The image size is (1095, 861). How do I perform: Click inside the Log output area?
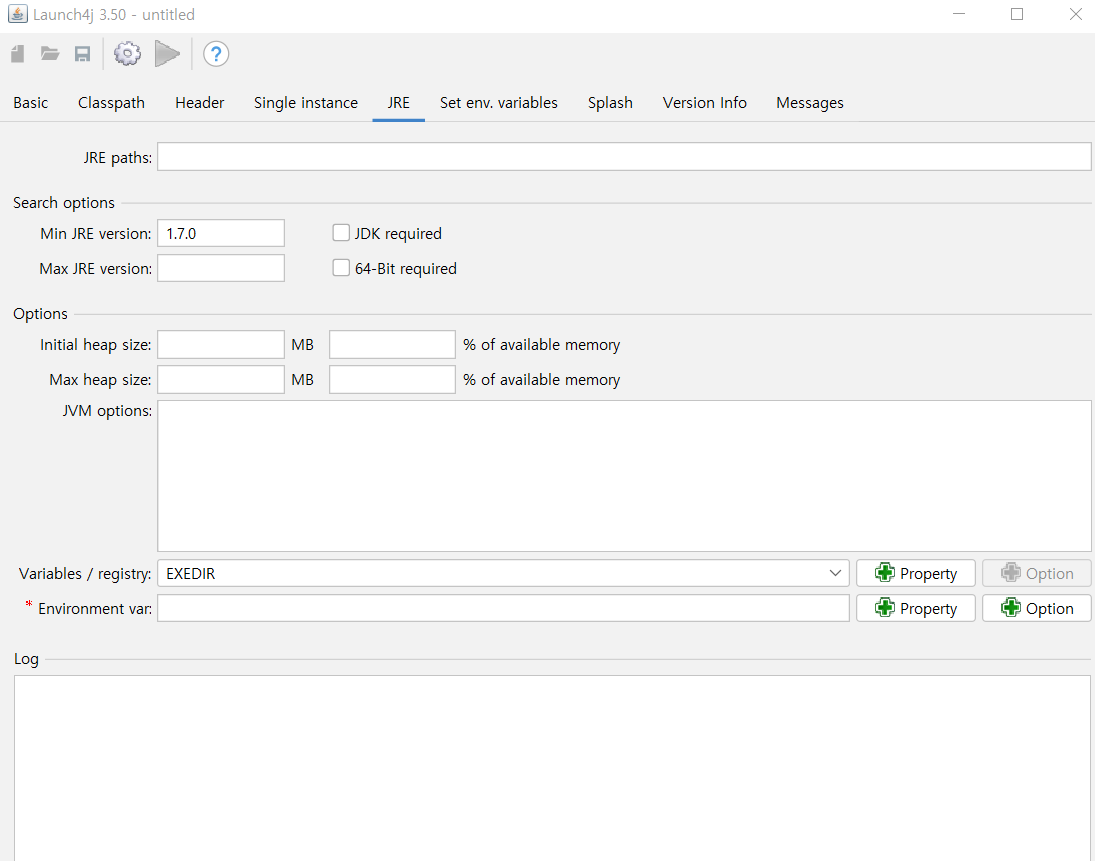[552, 767]
